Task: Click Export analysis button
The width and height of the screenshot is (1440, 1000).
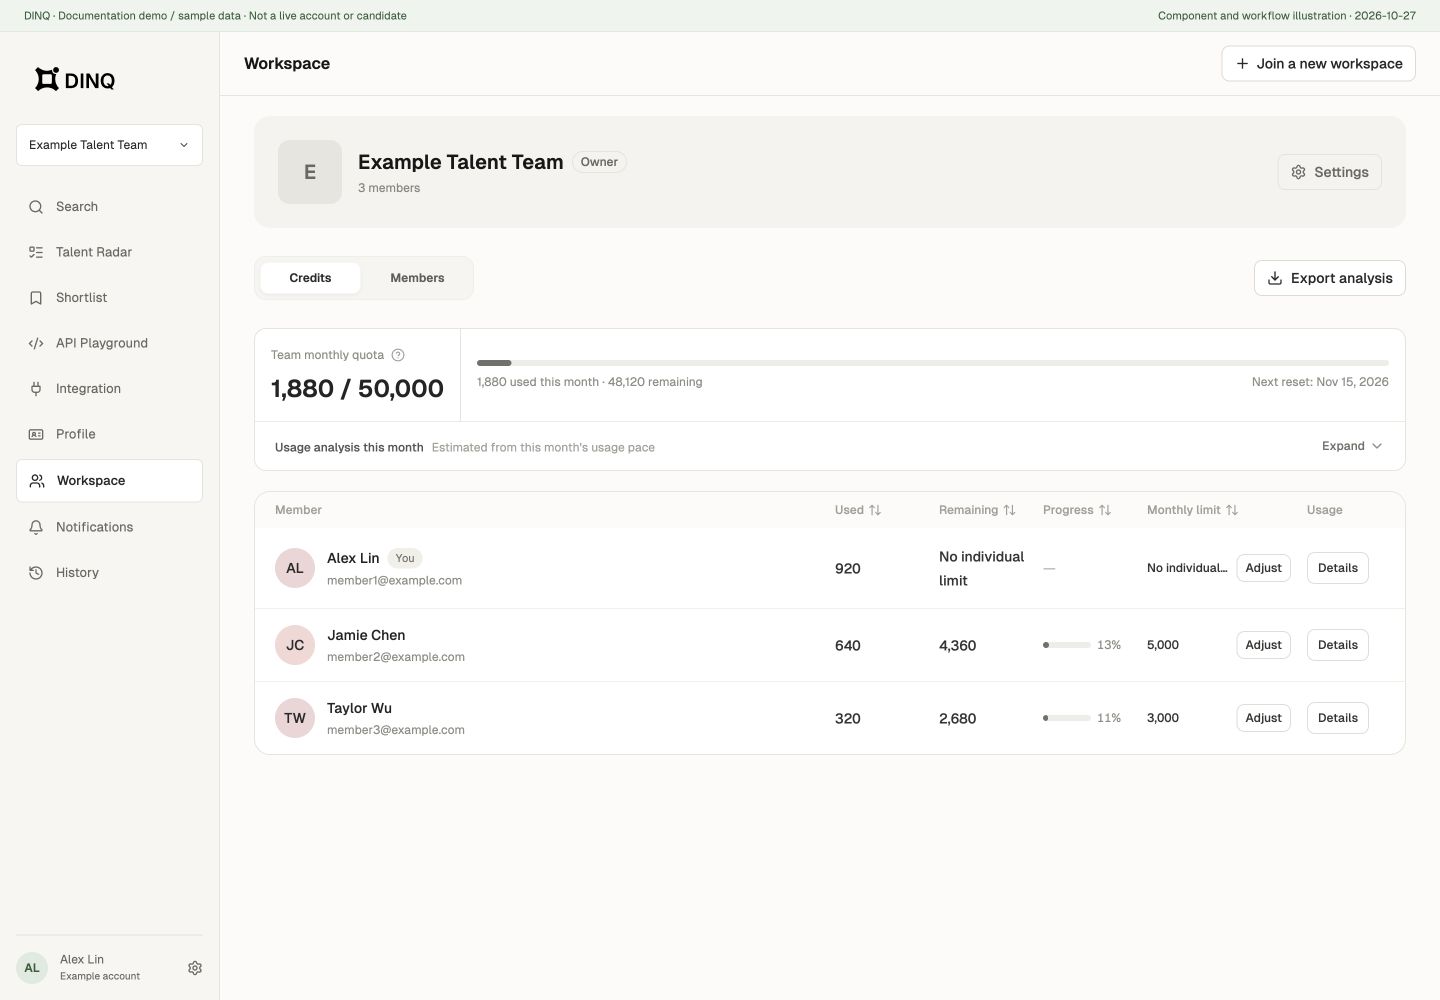Action: click(x=1330, y=278)
